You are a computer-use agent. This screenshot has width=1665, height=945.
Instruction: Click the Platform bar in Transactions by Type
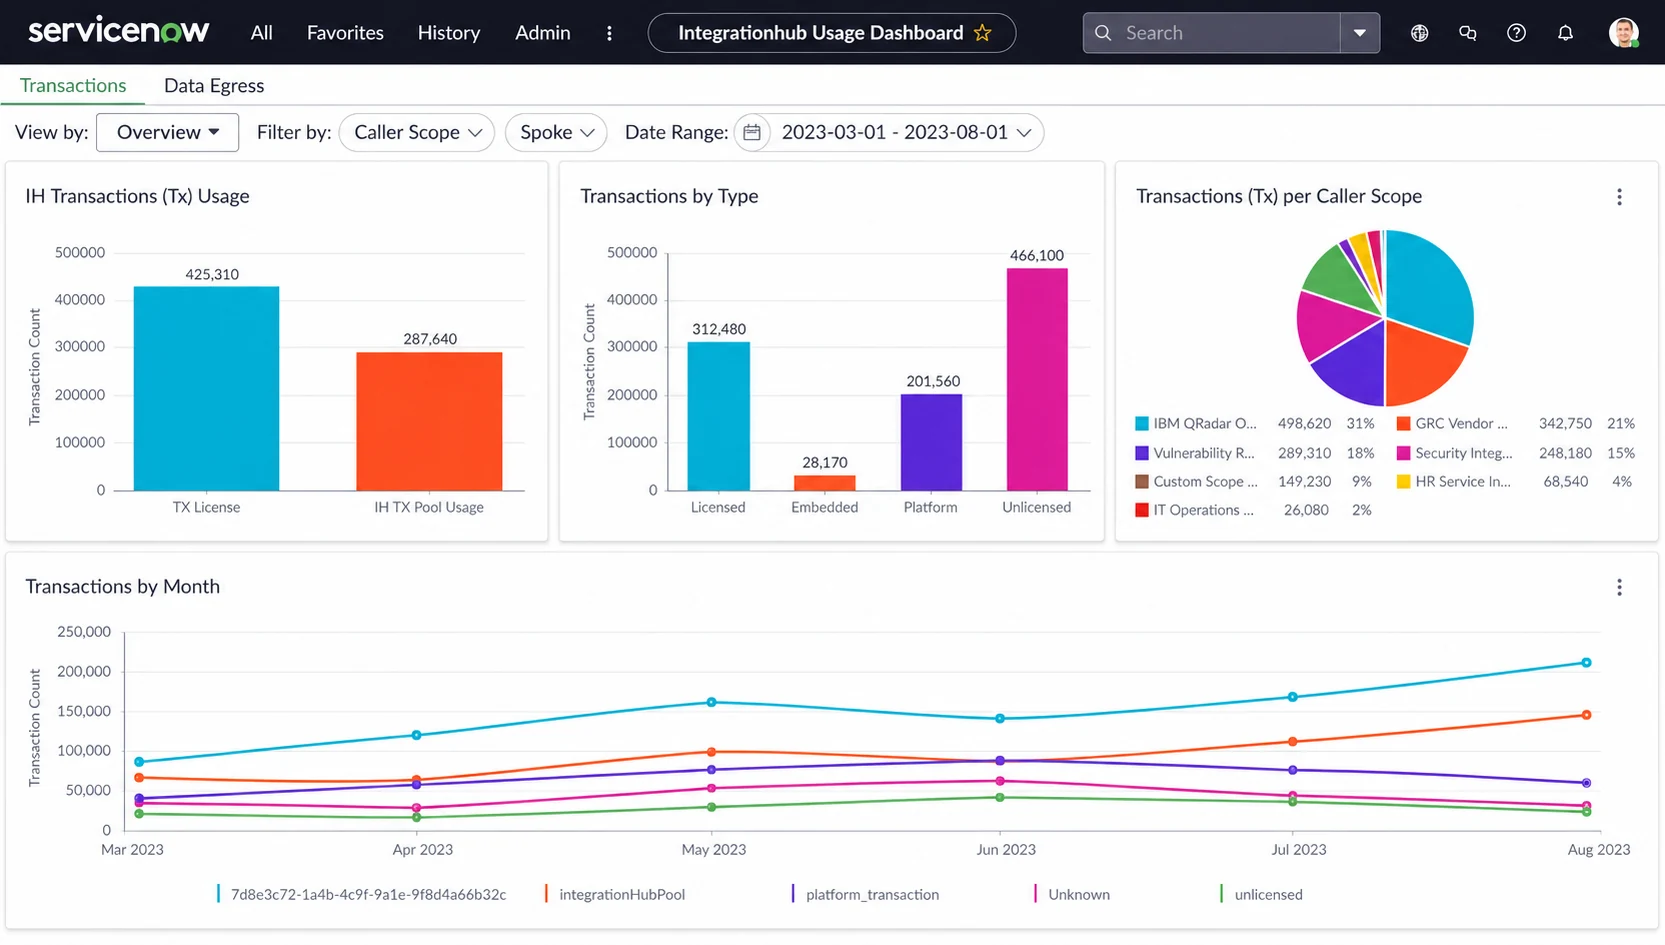pyautogui.click(x=931, y=442)
